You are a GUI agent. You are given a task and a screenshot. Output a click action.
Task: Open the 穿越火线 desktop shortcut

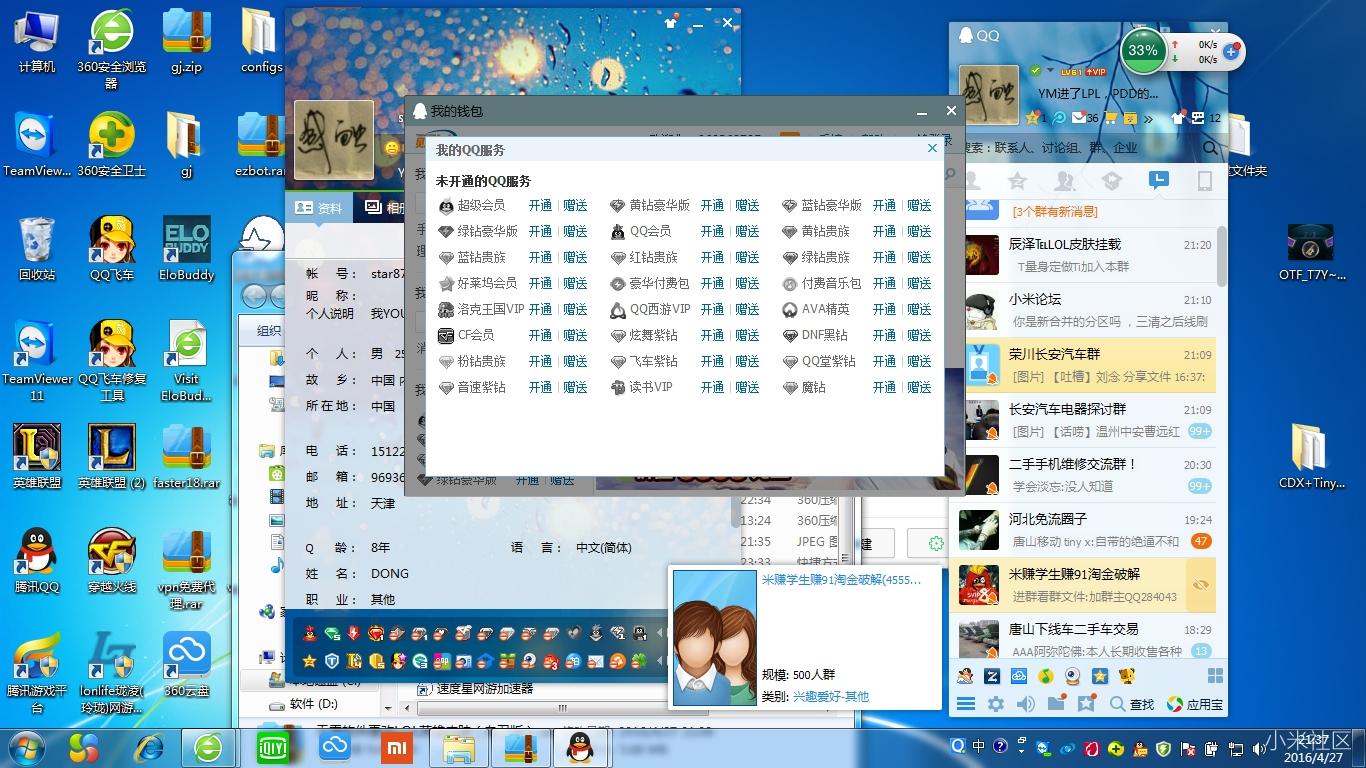(112, 561)
